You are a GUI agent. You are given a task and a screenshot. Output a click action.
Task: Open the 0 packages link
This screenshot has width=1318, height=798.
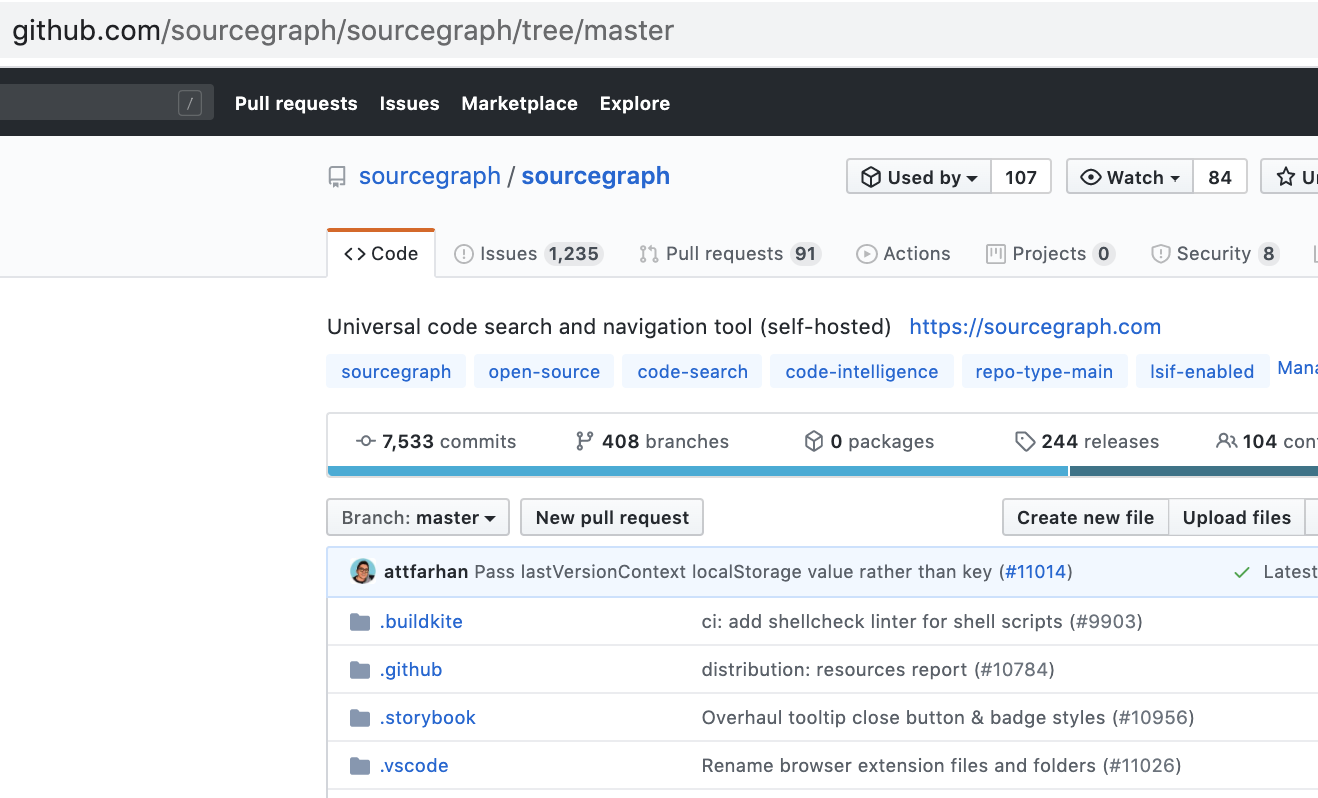click(869, 441)
